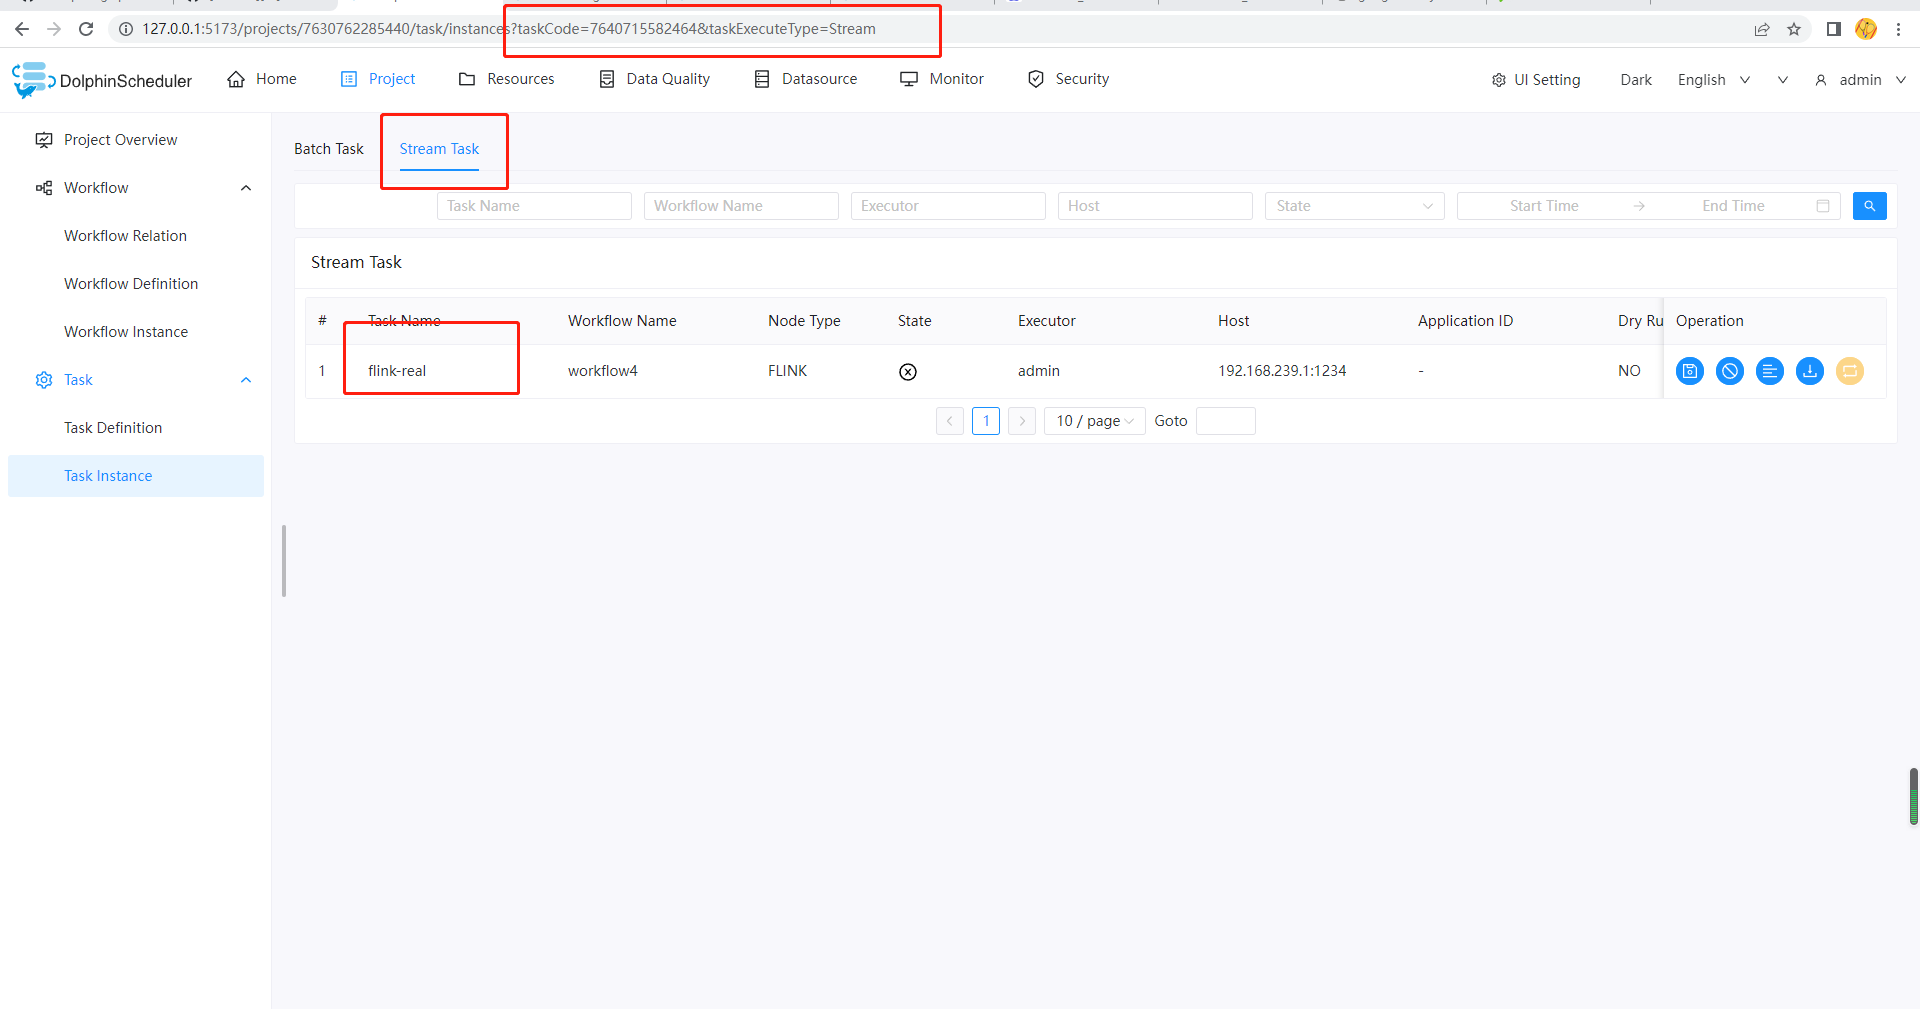Image resolution: width=1920 pixels, height=1009 pixels.
Task: Click the DolphinScheduler logo
Action: pos(102,80)
